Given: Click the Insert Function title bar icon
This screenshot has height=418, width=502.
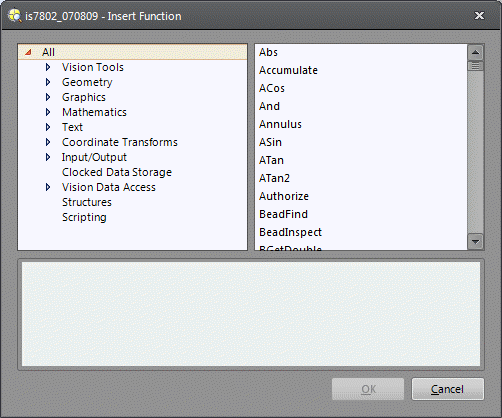Looking at the screenshot, I should pos(15,16).
